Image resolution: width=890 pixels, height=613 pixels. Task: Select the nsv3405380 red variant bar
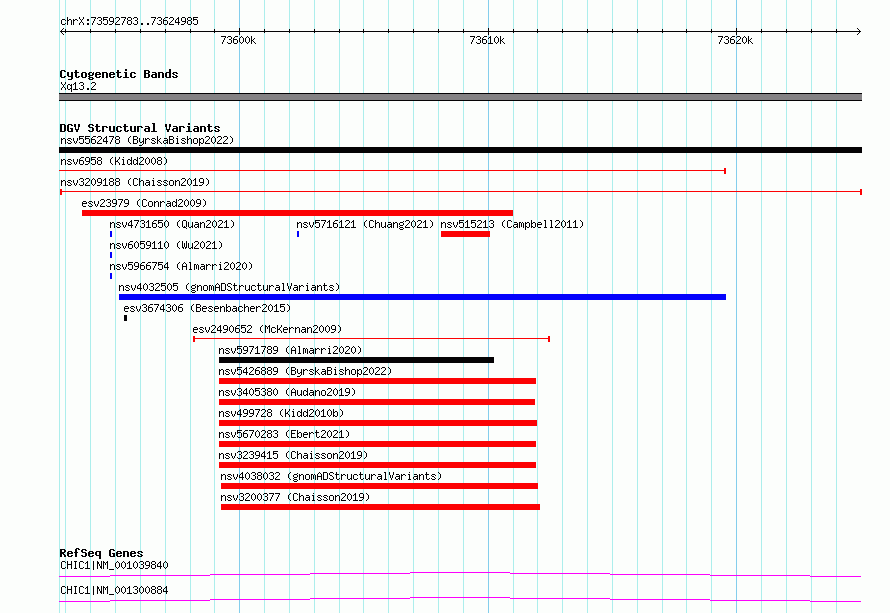(x=377, y=402)
